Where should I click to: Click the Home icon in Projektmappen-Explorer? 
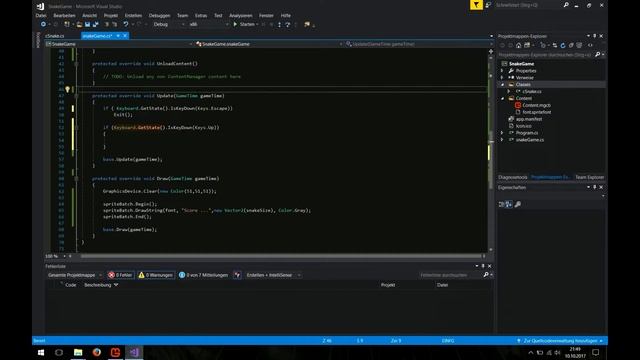pos(518,45)
